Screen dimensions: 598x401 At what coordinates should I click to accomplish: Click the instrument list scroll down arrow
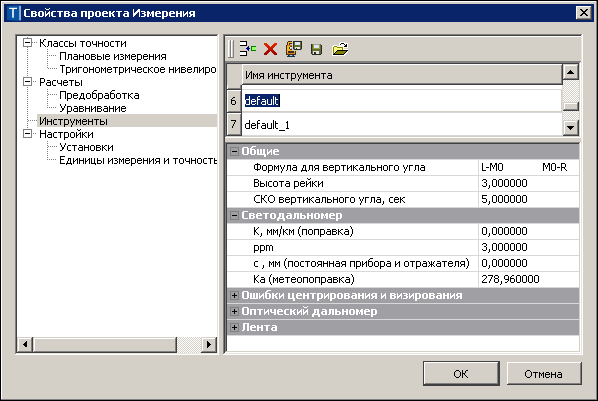coord(571,127)
